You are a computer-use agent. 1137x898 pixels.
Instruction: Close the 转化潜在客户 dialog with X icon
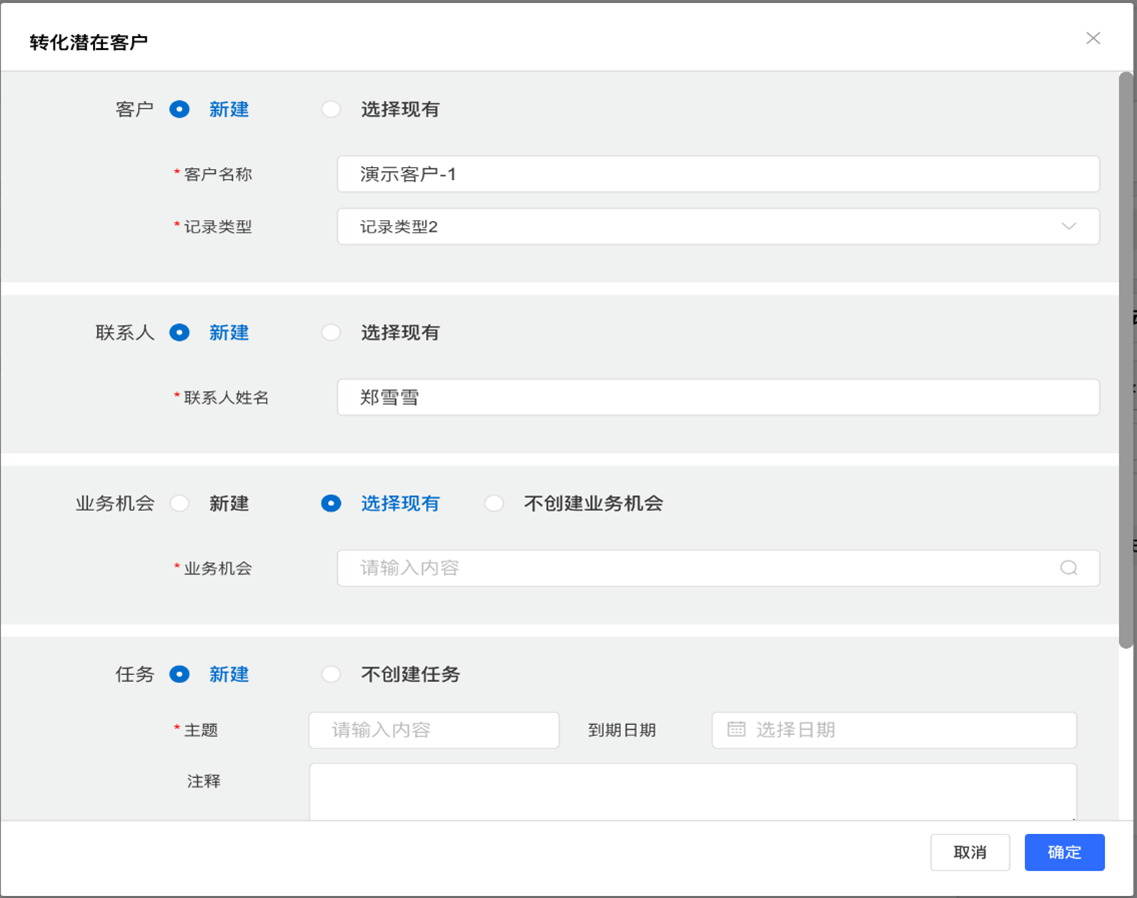click(1093, 38)
